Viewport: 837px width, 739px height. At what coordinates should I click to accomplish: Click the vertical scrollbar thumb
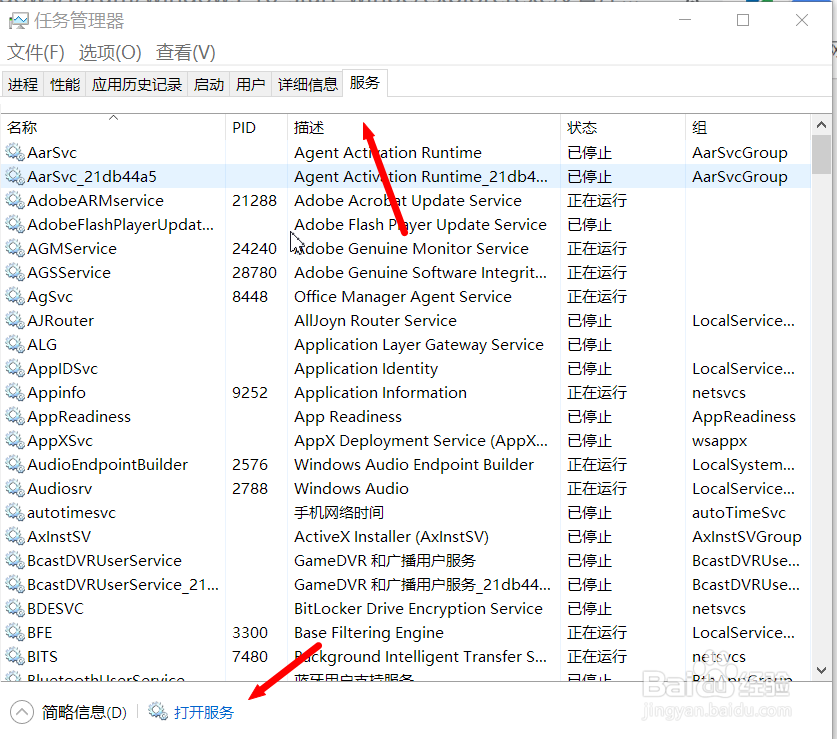click(821, 154)
